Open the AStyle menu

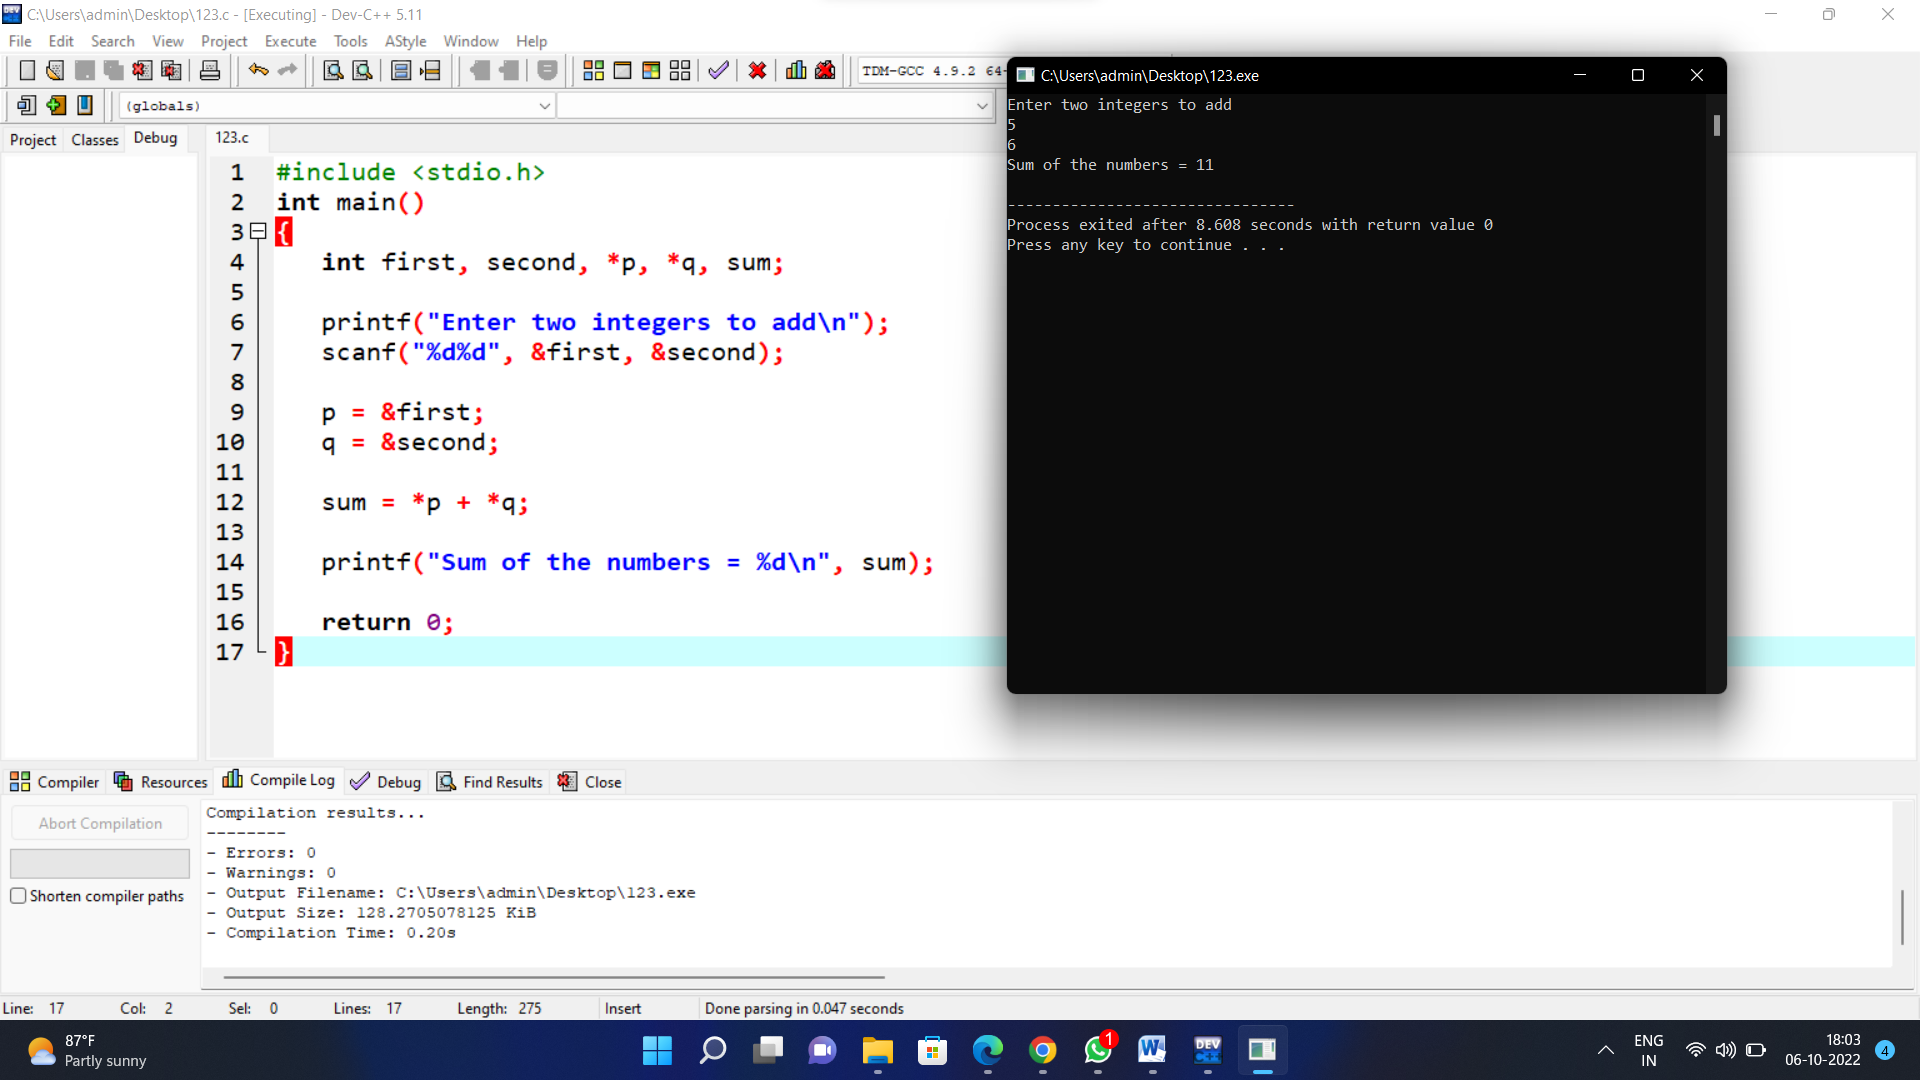[x=405, y=41]
